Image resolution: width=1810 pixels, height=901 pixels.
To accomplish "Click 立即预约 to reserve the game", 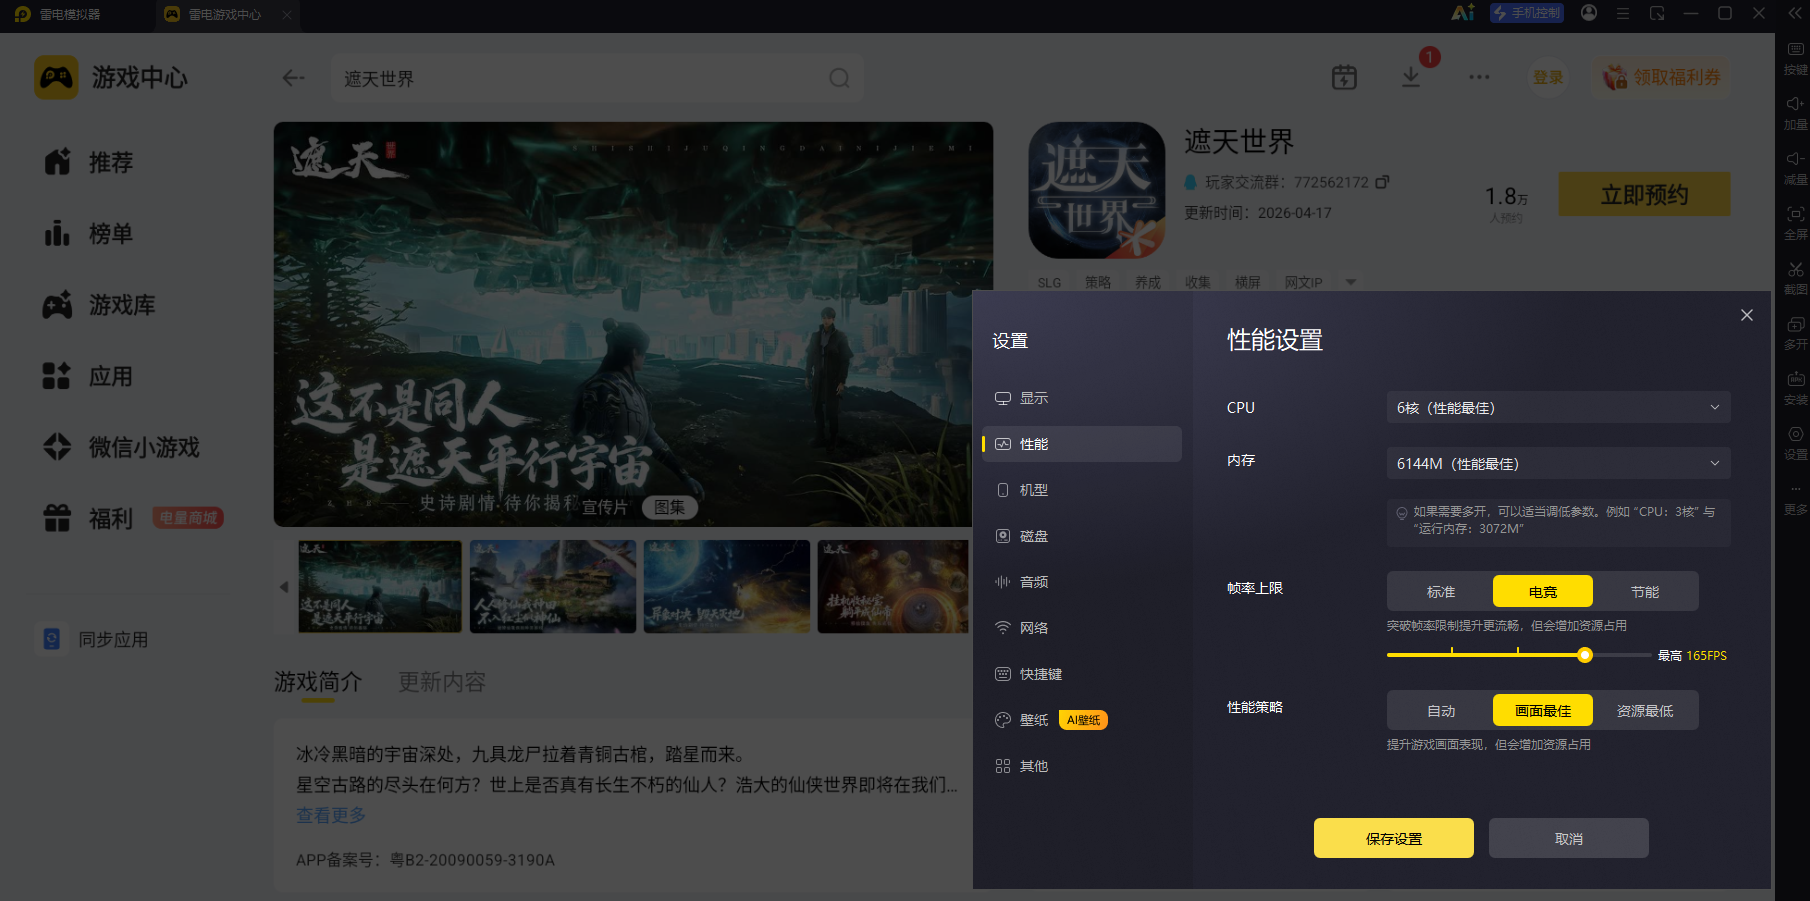I will [1644, 194].
